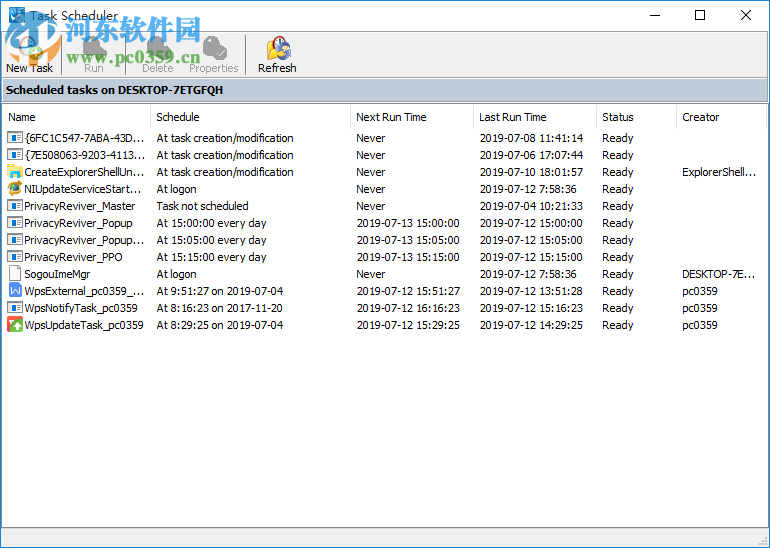Click schedule 'Task not scheduled'

202,206
